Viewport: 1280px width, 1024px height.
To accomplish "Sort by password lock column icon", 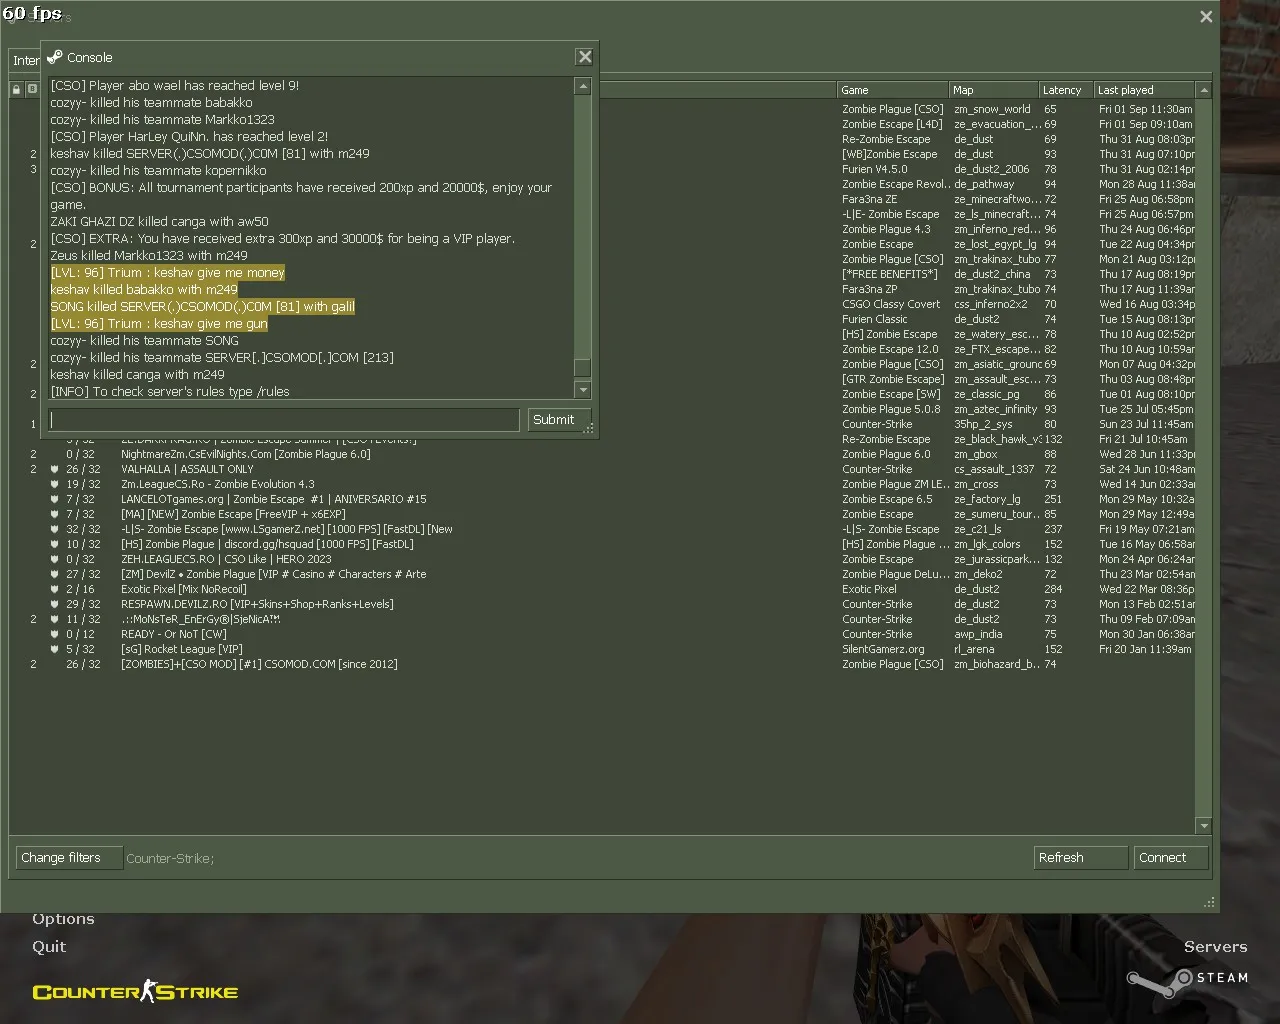I will tap(16, 89).
